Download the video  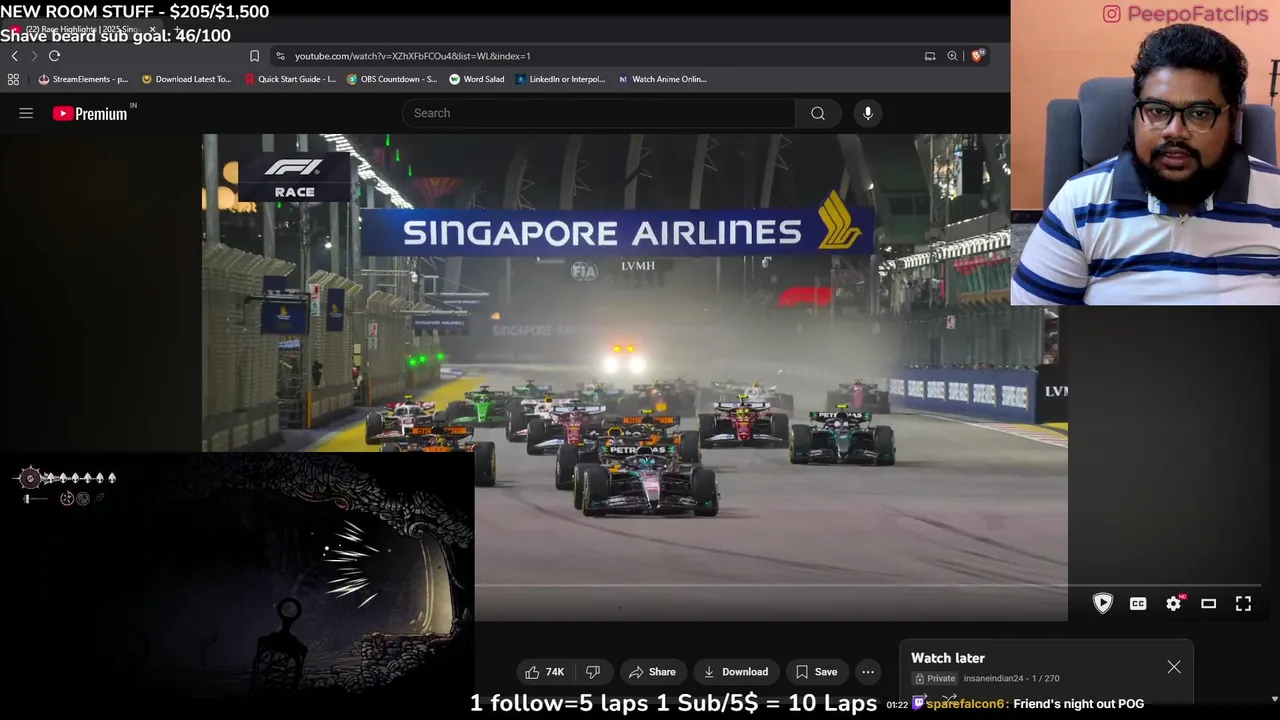point(735,672)
